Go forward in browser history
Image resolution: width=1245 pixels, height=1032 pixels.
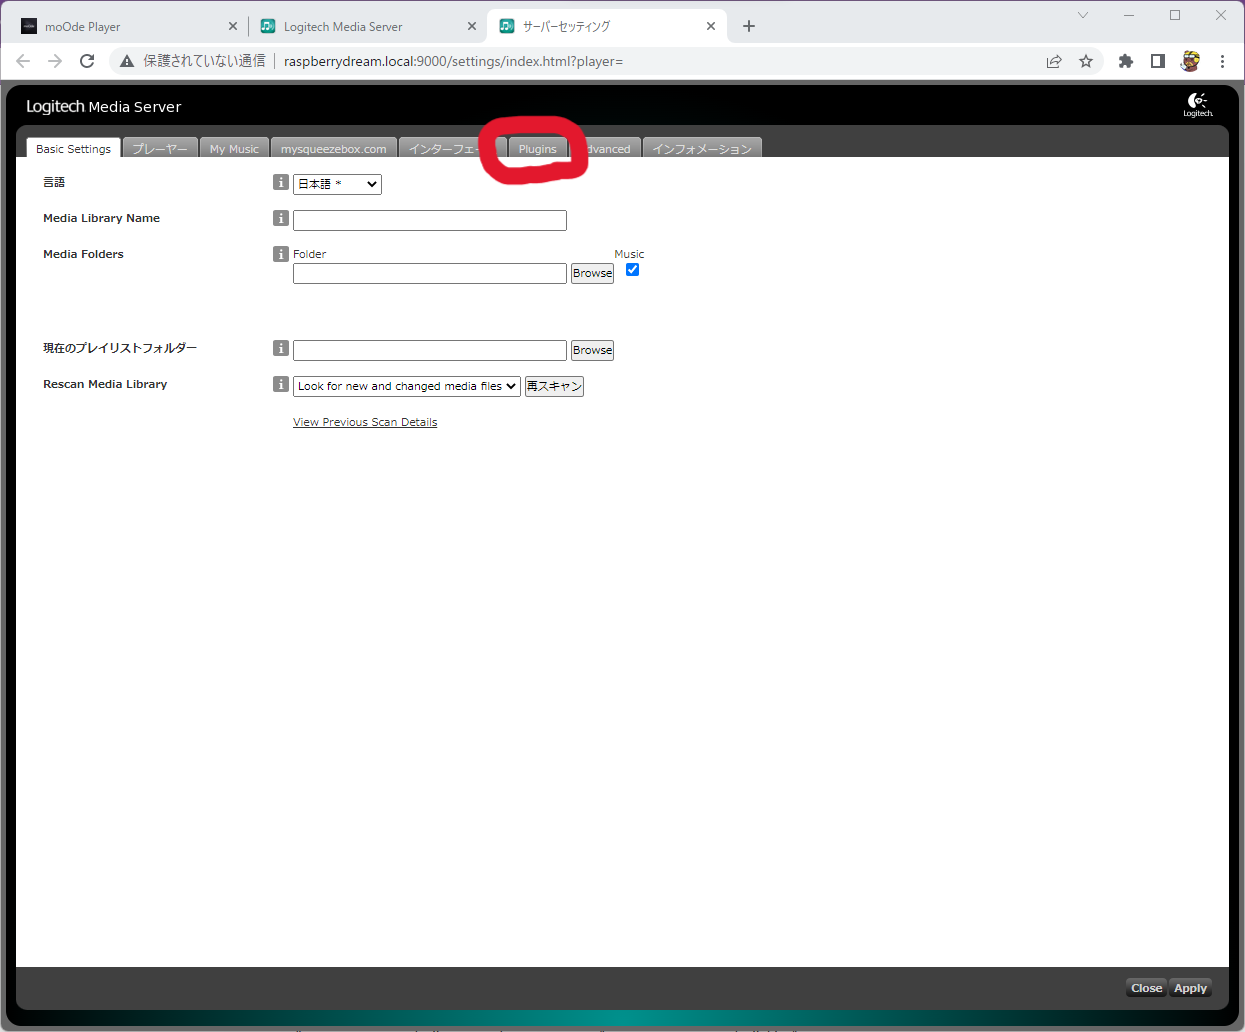[55, 61]
